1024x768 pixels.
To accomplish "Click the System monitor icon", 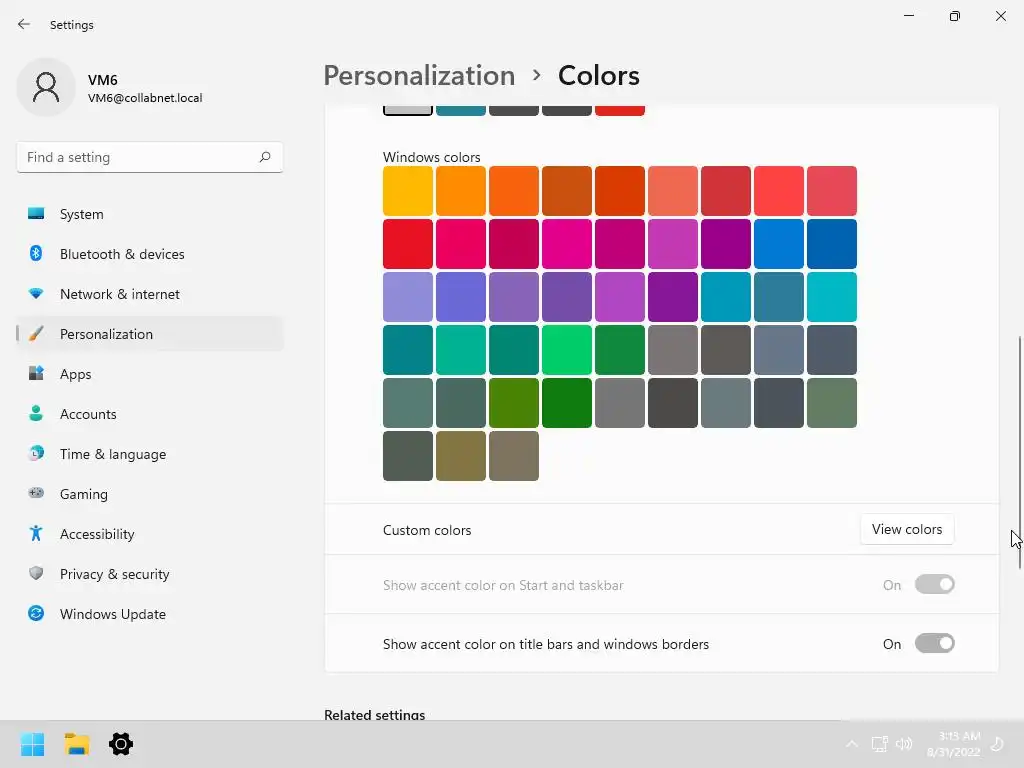I will pyautogui.click(x=36, y=214).
